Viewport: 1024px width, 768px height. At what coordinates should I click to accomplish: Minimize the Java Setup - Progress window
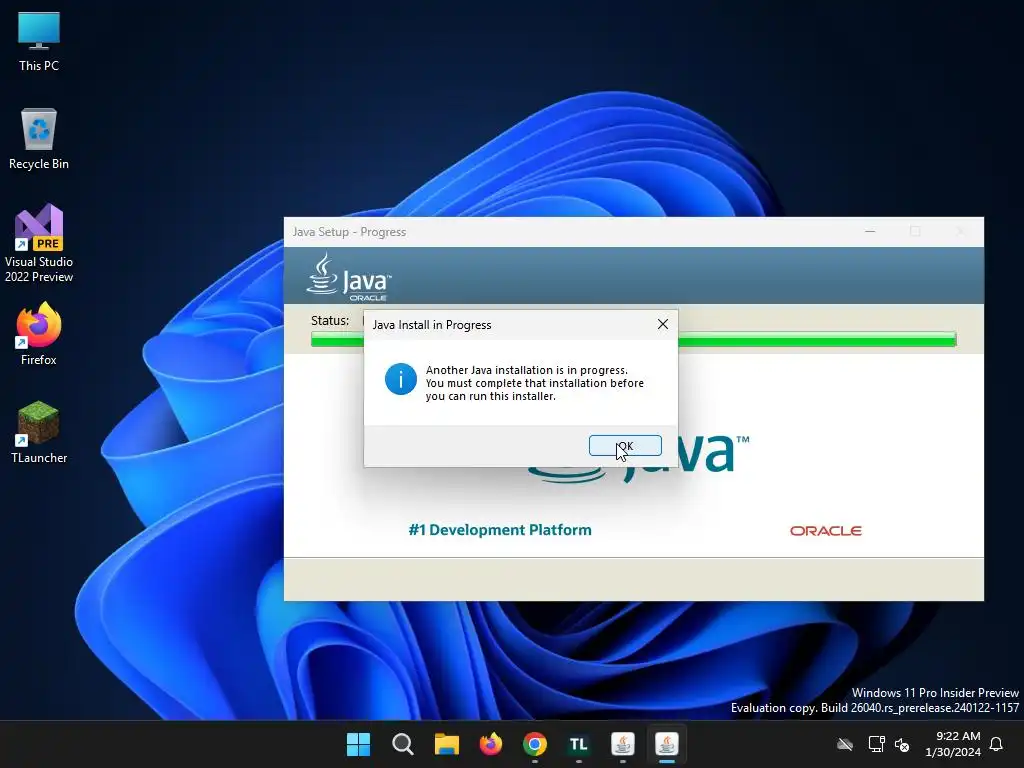point(870,231)
